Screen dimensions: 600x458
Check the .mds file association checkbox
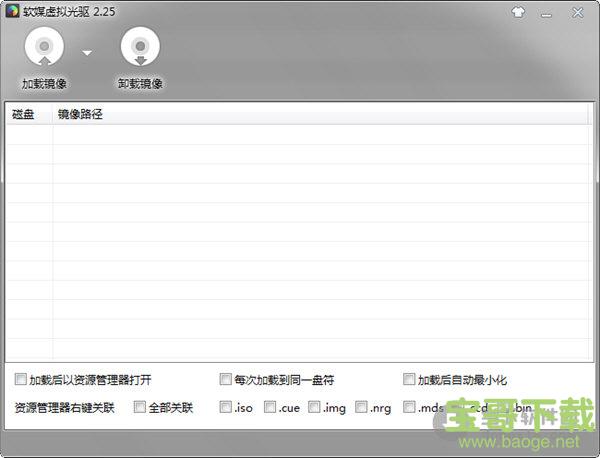[409, 407]
